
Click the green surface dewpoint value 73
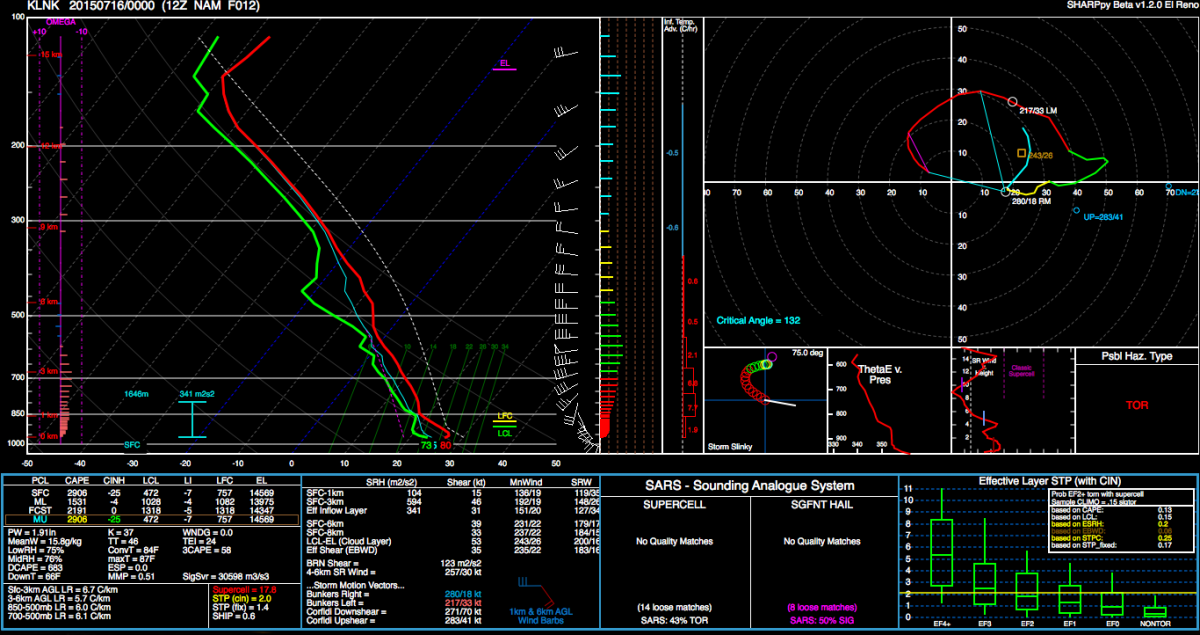(x=427, y=445)
